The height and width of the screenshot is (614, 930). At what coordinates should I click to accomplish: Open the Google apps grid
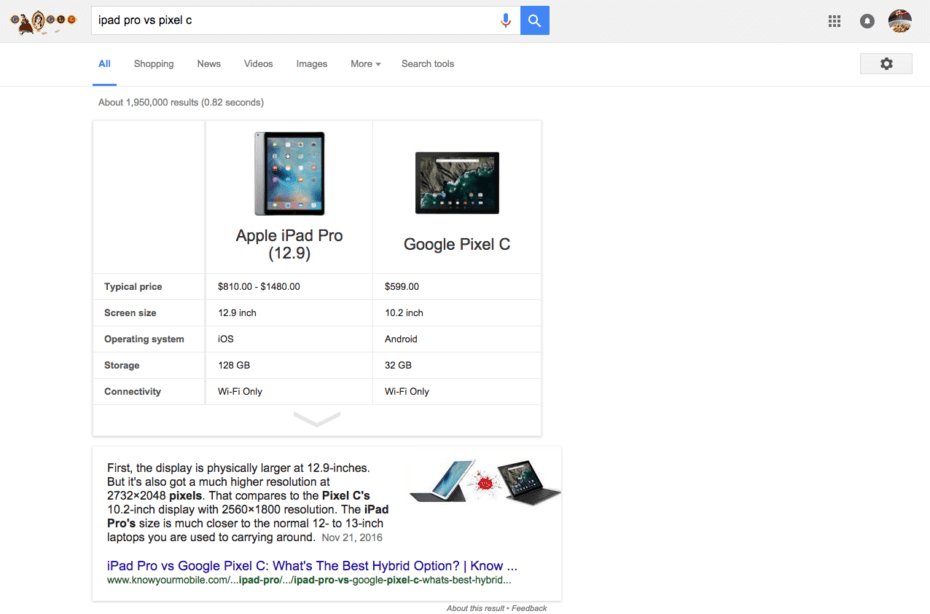[834, 21]
